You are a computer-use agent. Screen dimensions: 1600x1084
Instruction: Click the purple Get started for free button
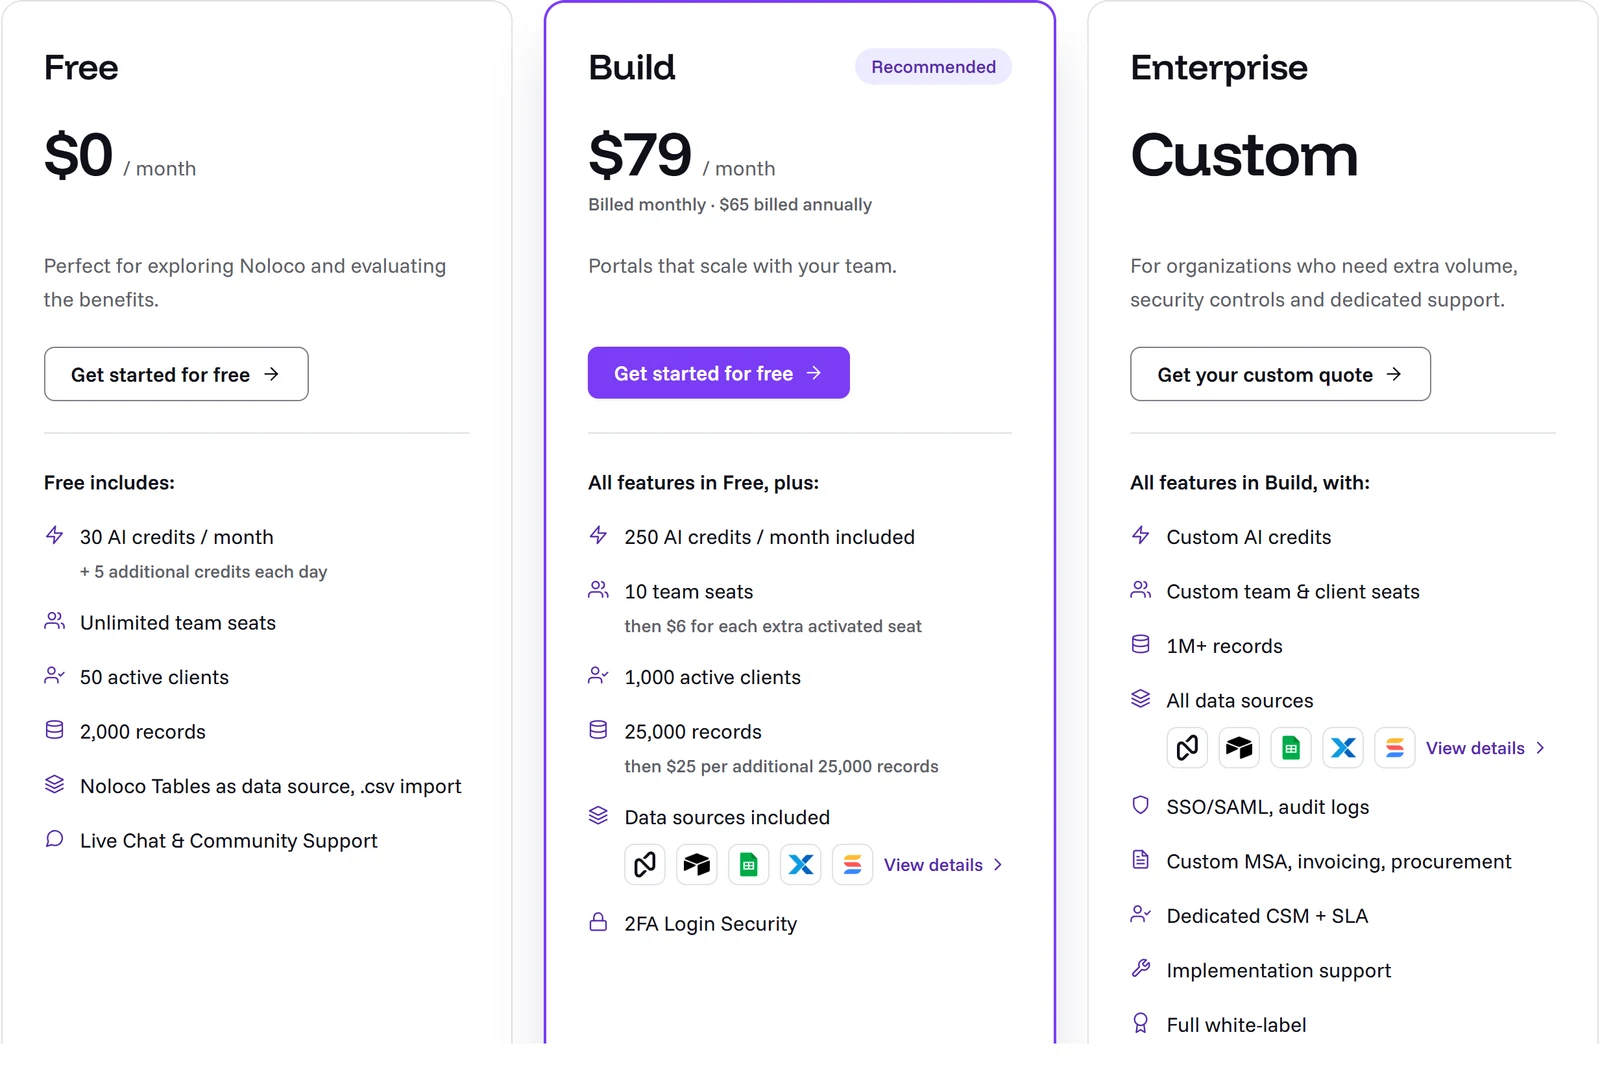(719, 373)
